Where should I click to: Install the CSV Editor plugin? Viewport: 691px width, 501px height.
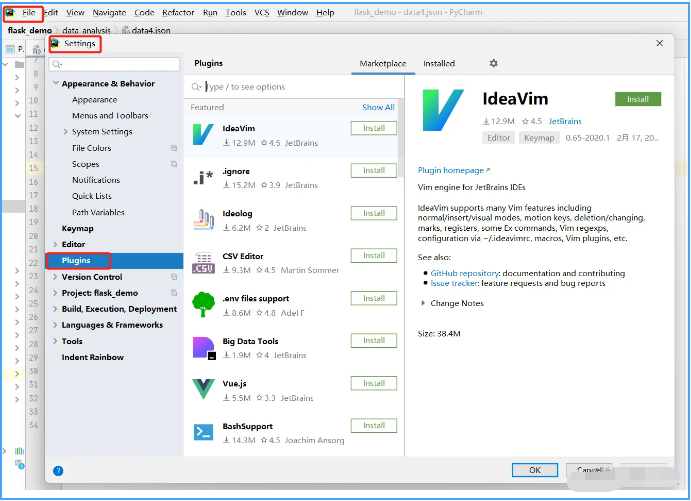[374, 256]
